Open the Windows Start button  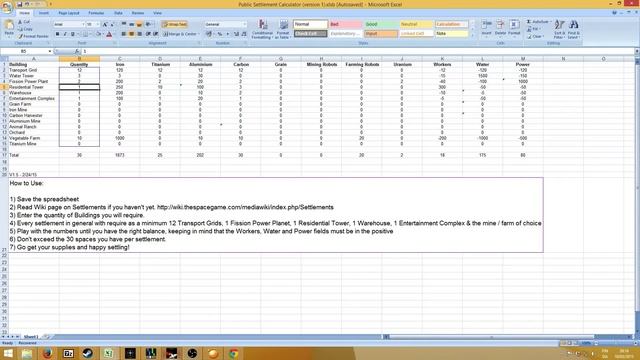(8, 353)
